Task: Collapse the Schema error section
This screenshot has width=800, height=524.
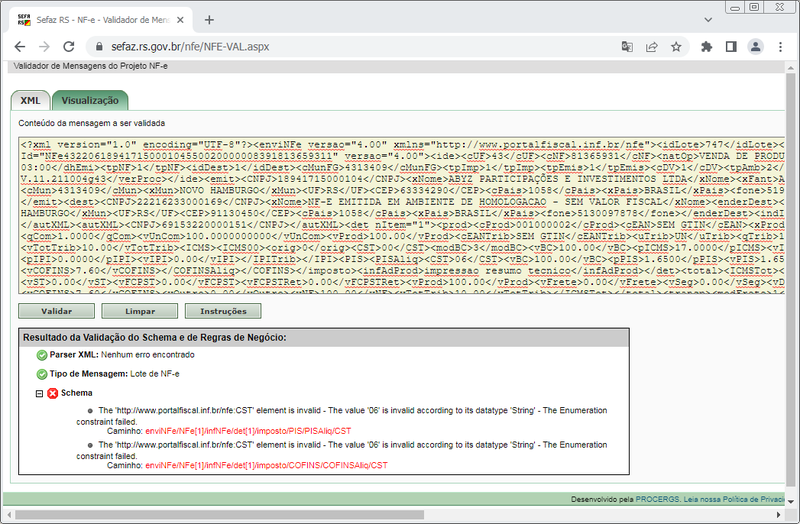Action: click(39, 393)
